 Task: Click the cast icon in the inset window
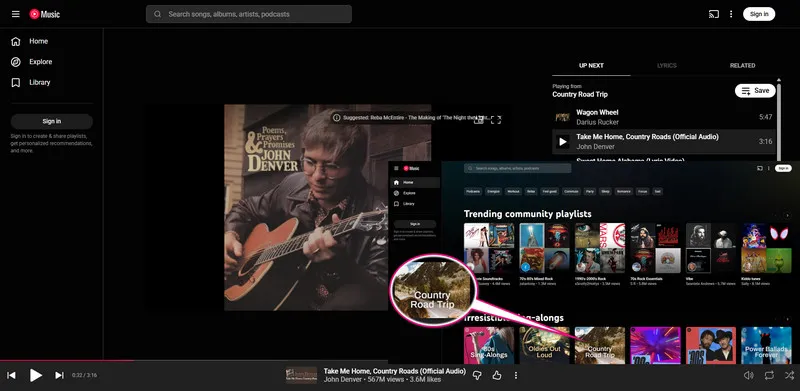[x=760, y=168]
